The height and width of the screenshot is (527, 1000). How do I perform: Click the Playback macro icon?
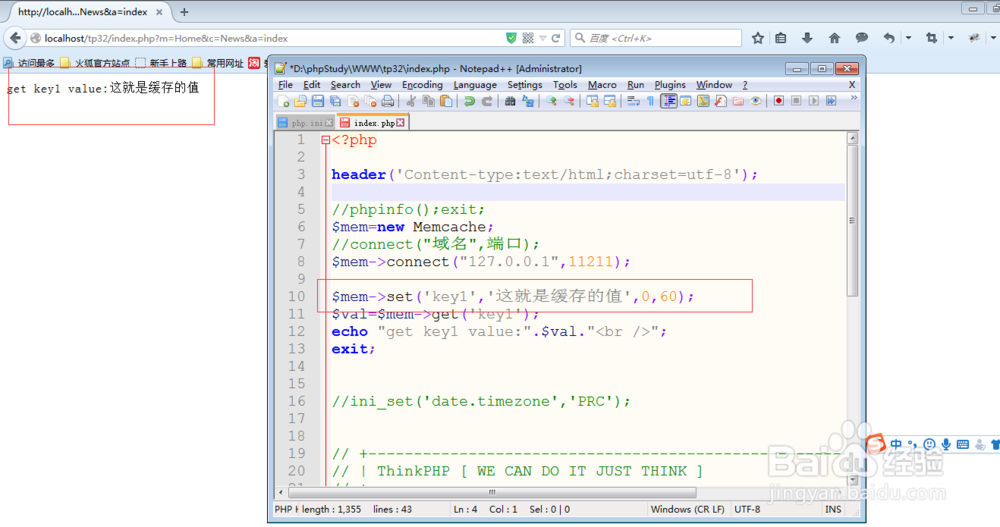click(814, 101)
